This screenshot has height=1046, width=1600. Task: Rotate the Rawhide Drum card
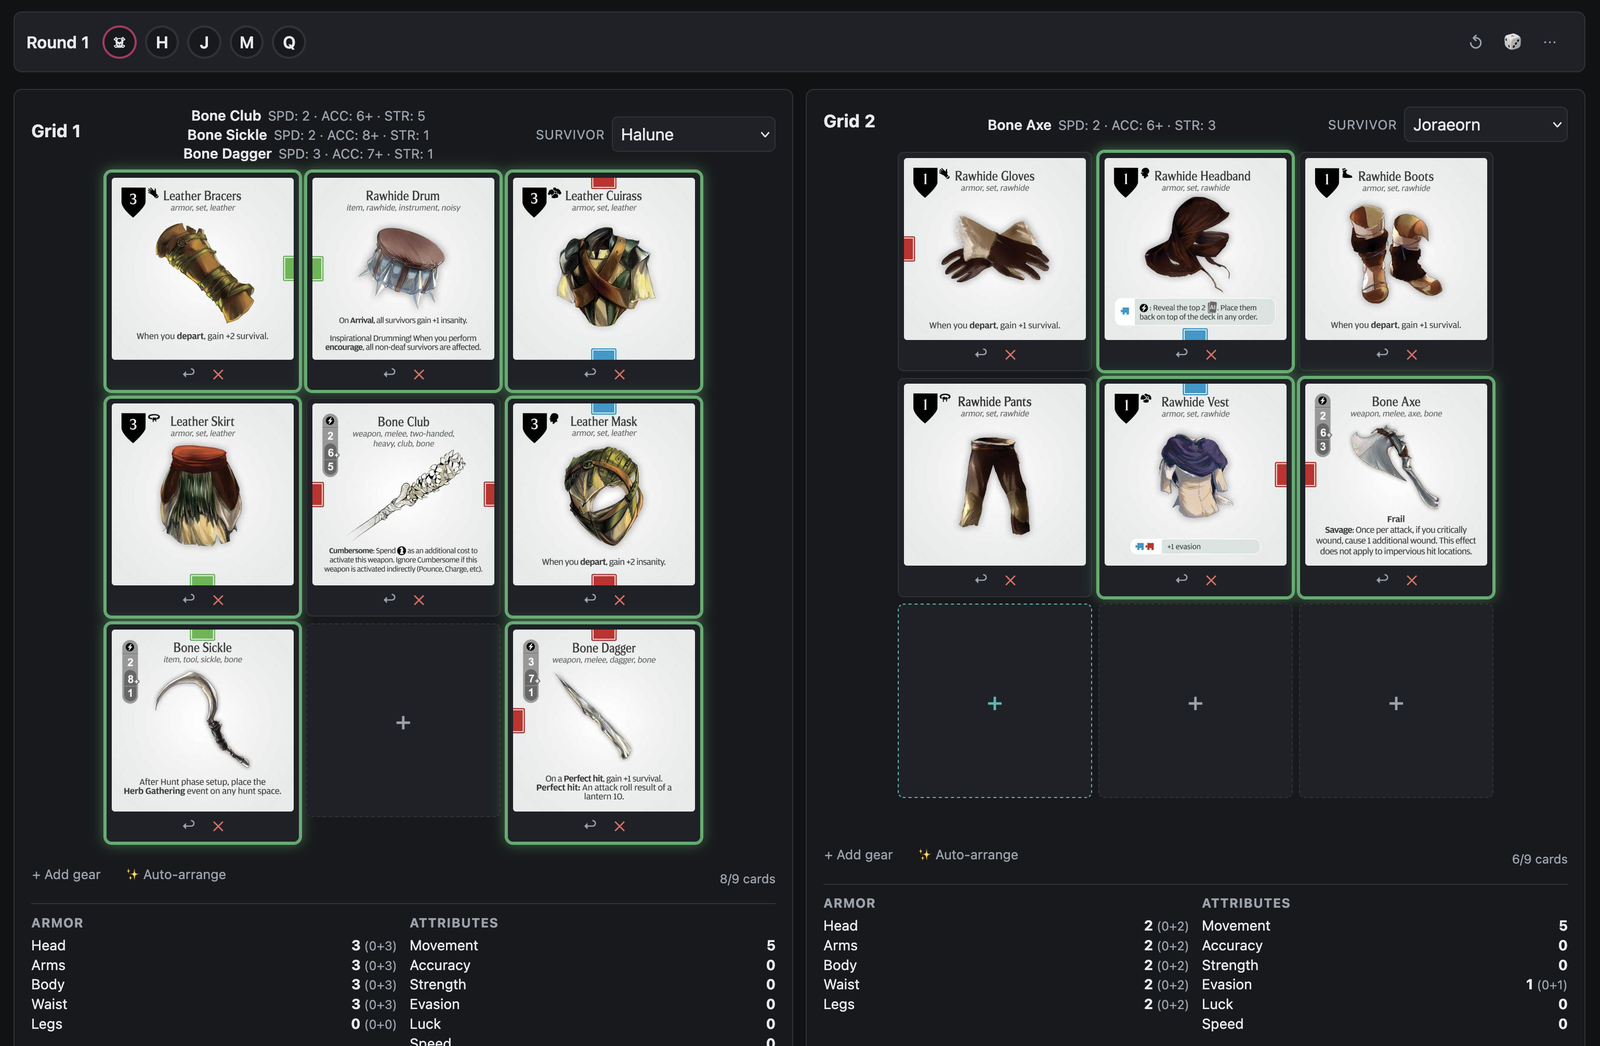click(389, 373)
